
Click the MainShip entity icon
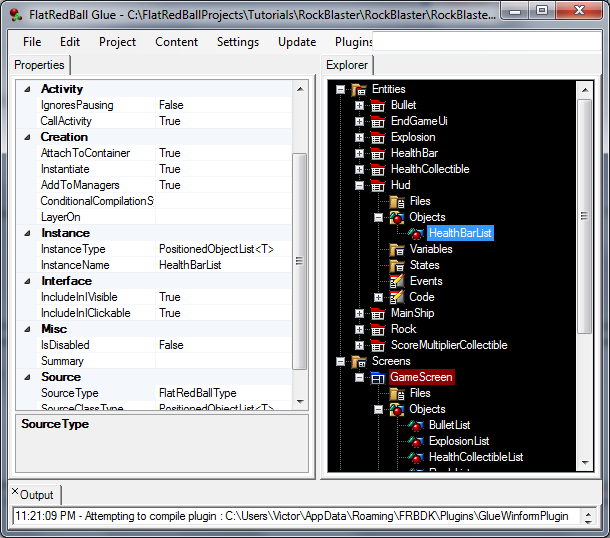(378, 313)
